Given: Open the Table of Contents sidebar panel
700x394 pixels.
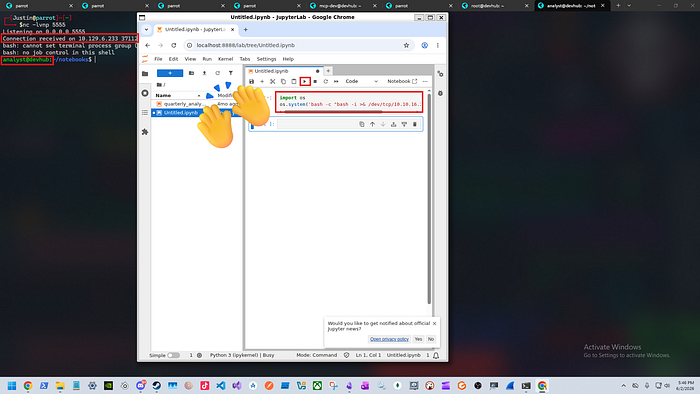Looking at the screenshot, I should 145,112.
